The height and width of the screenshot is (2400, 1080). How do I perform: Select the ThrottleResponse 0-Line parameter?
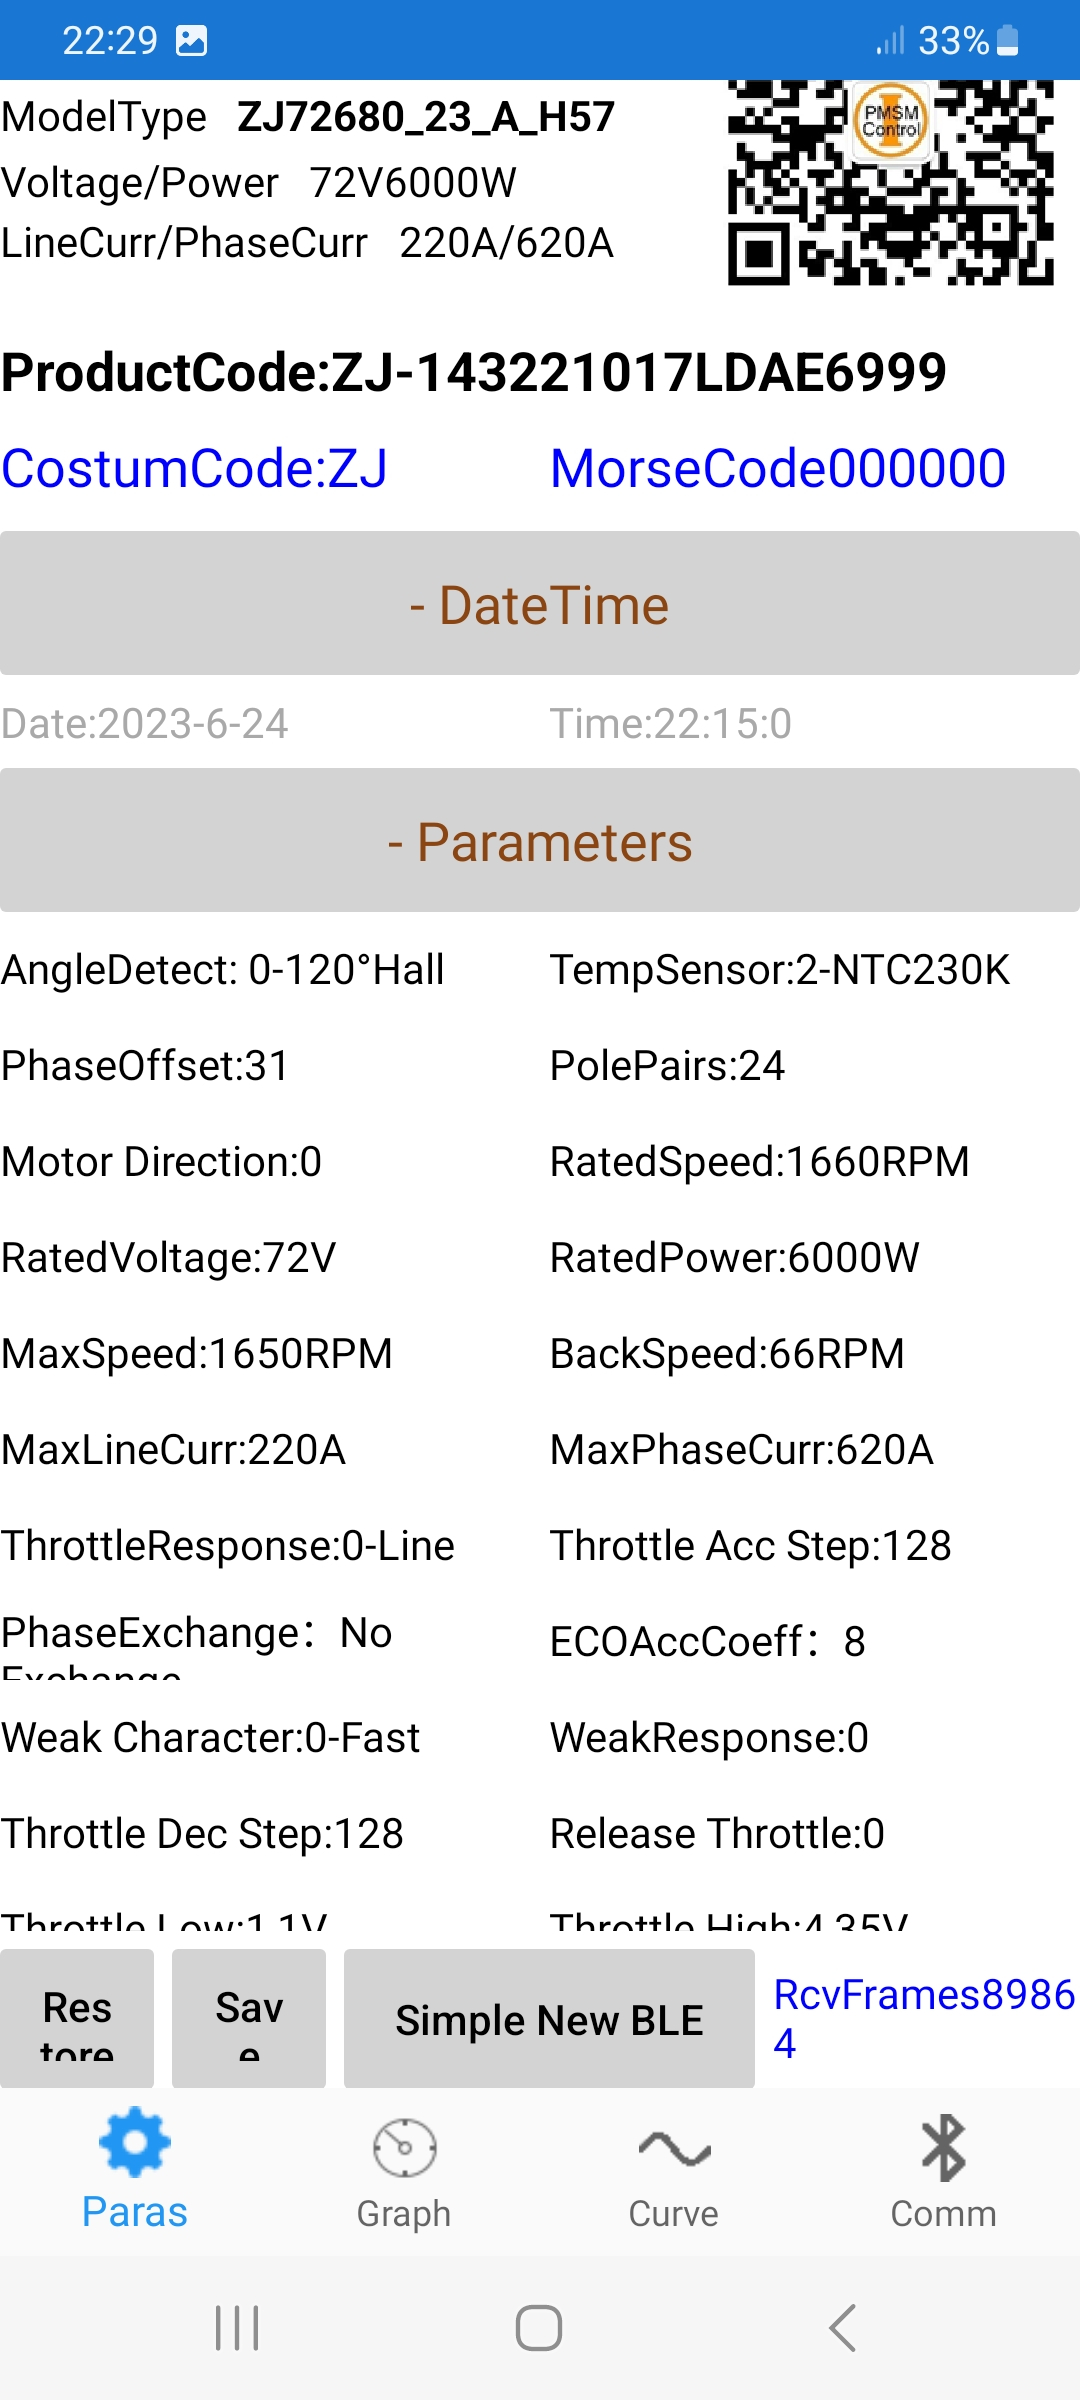[228, 1546]
